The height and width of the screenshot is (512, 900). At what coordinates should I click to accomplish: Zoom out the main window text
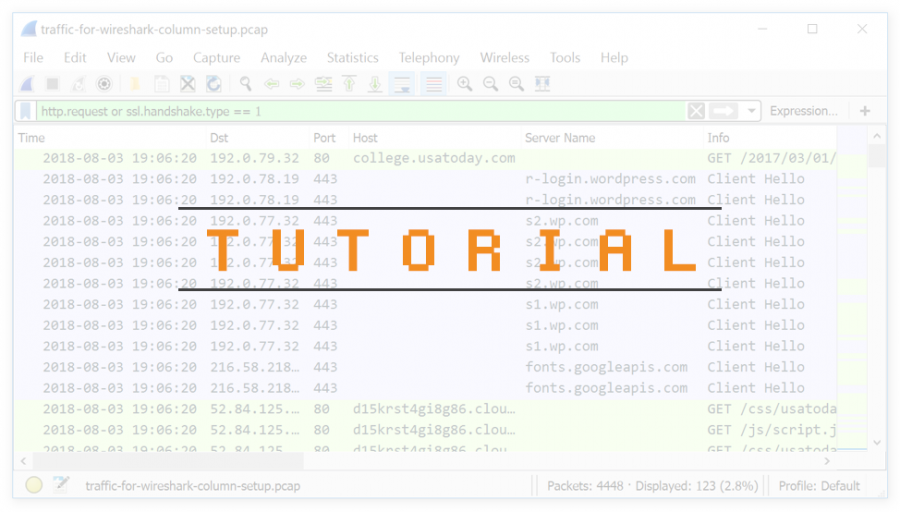(490, 84)
